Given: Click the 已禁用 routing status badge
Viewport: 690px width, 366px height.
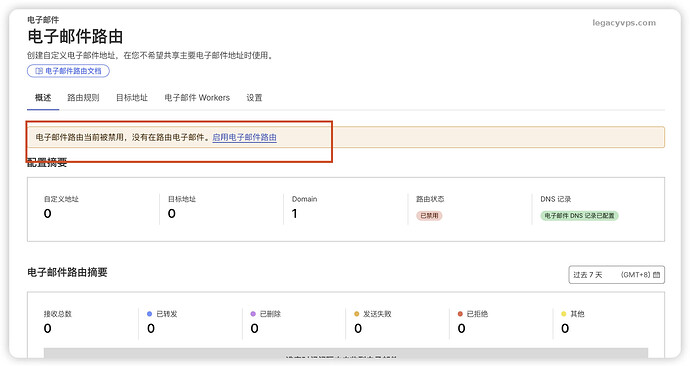Looking at the screenshot, I should [x=429, y=216].
